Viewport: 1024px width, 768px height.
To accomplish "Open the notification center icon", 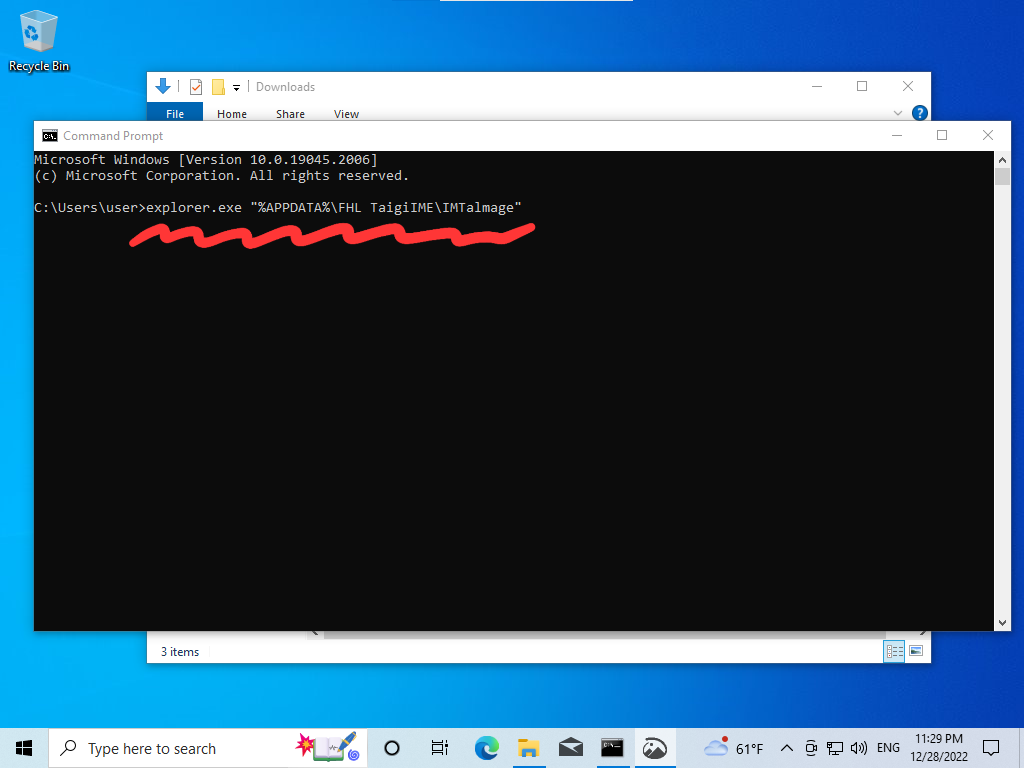I will [x=991, y=748].
